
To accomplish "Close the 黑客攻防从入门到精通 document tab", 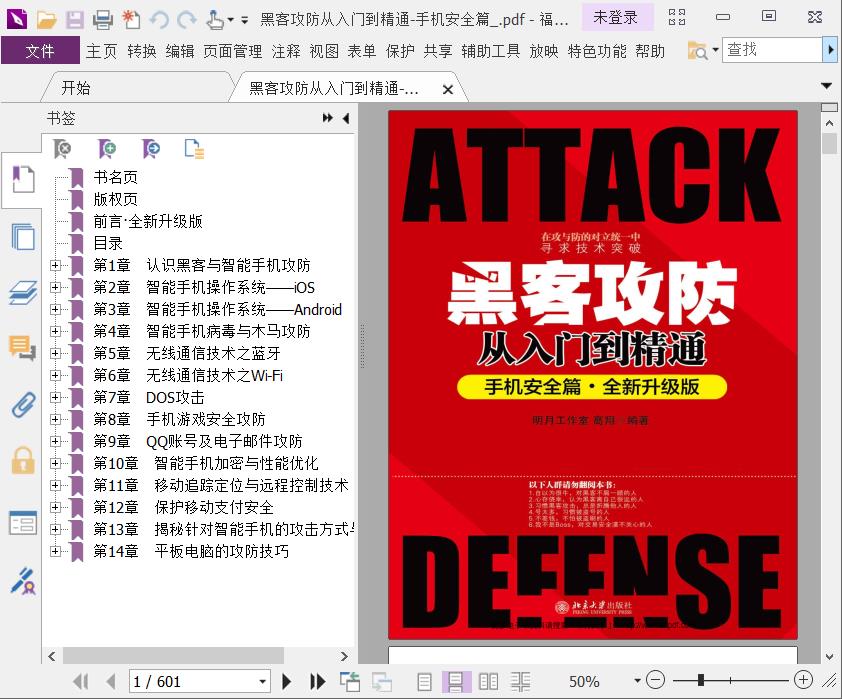I will [447, 89].
